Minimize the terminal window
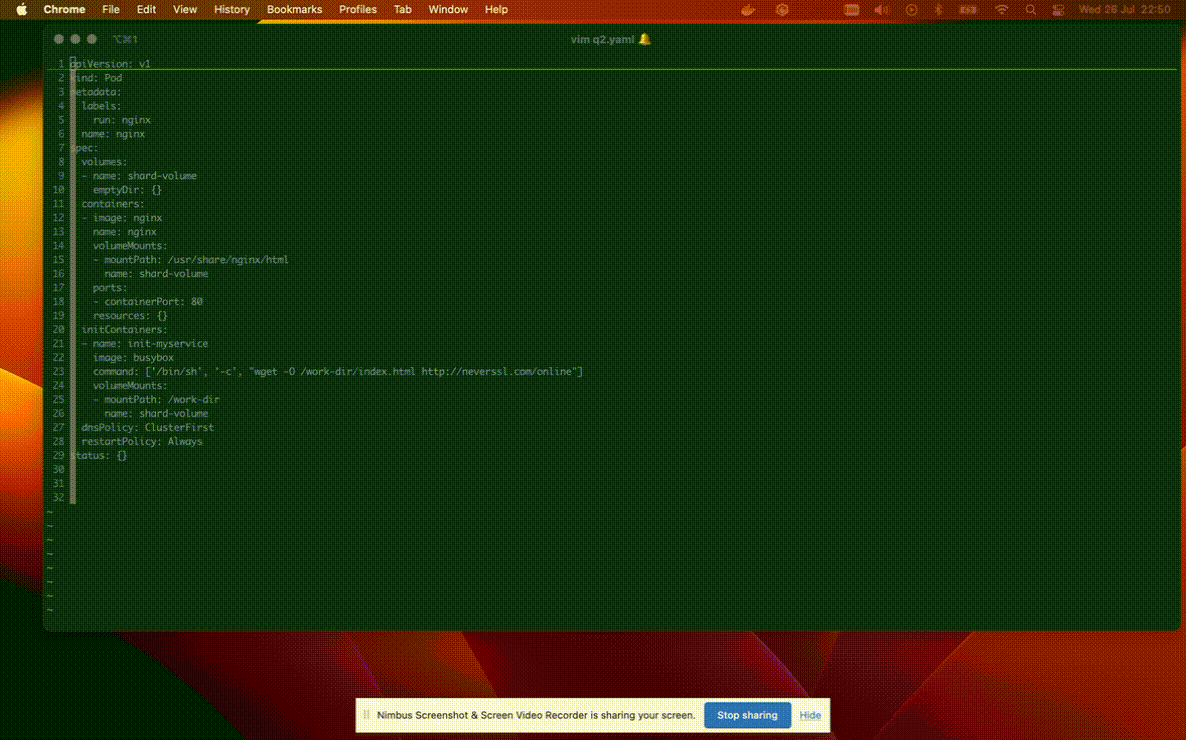The height and width of the screenshot is (740, 1186). 75,39
